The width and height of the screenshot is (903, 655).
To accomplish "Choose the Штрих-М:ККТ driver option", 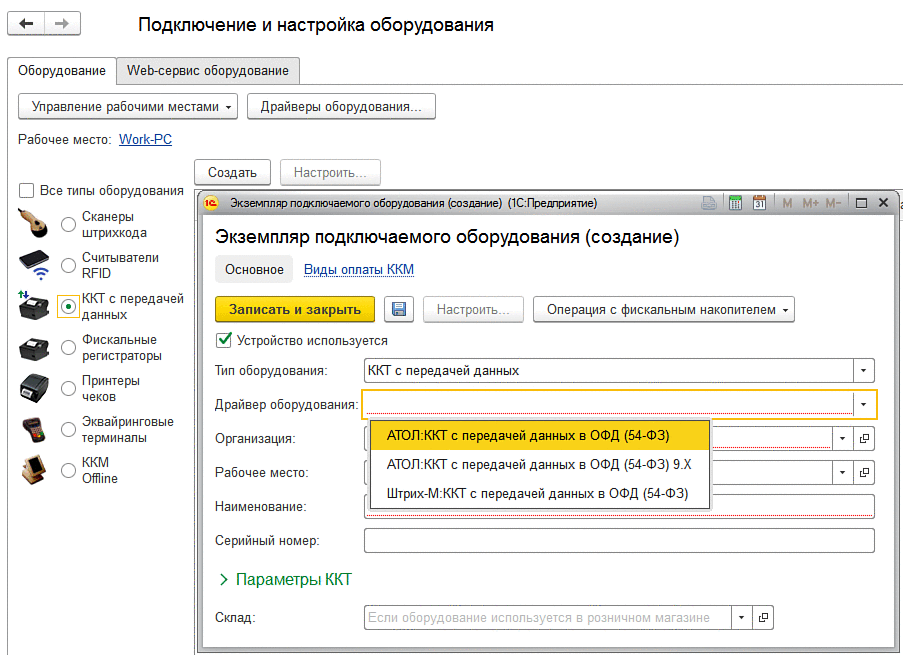I will click(x=540, y=494).
